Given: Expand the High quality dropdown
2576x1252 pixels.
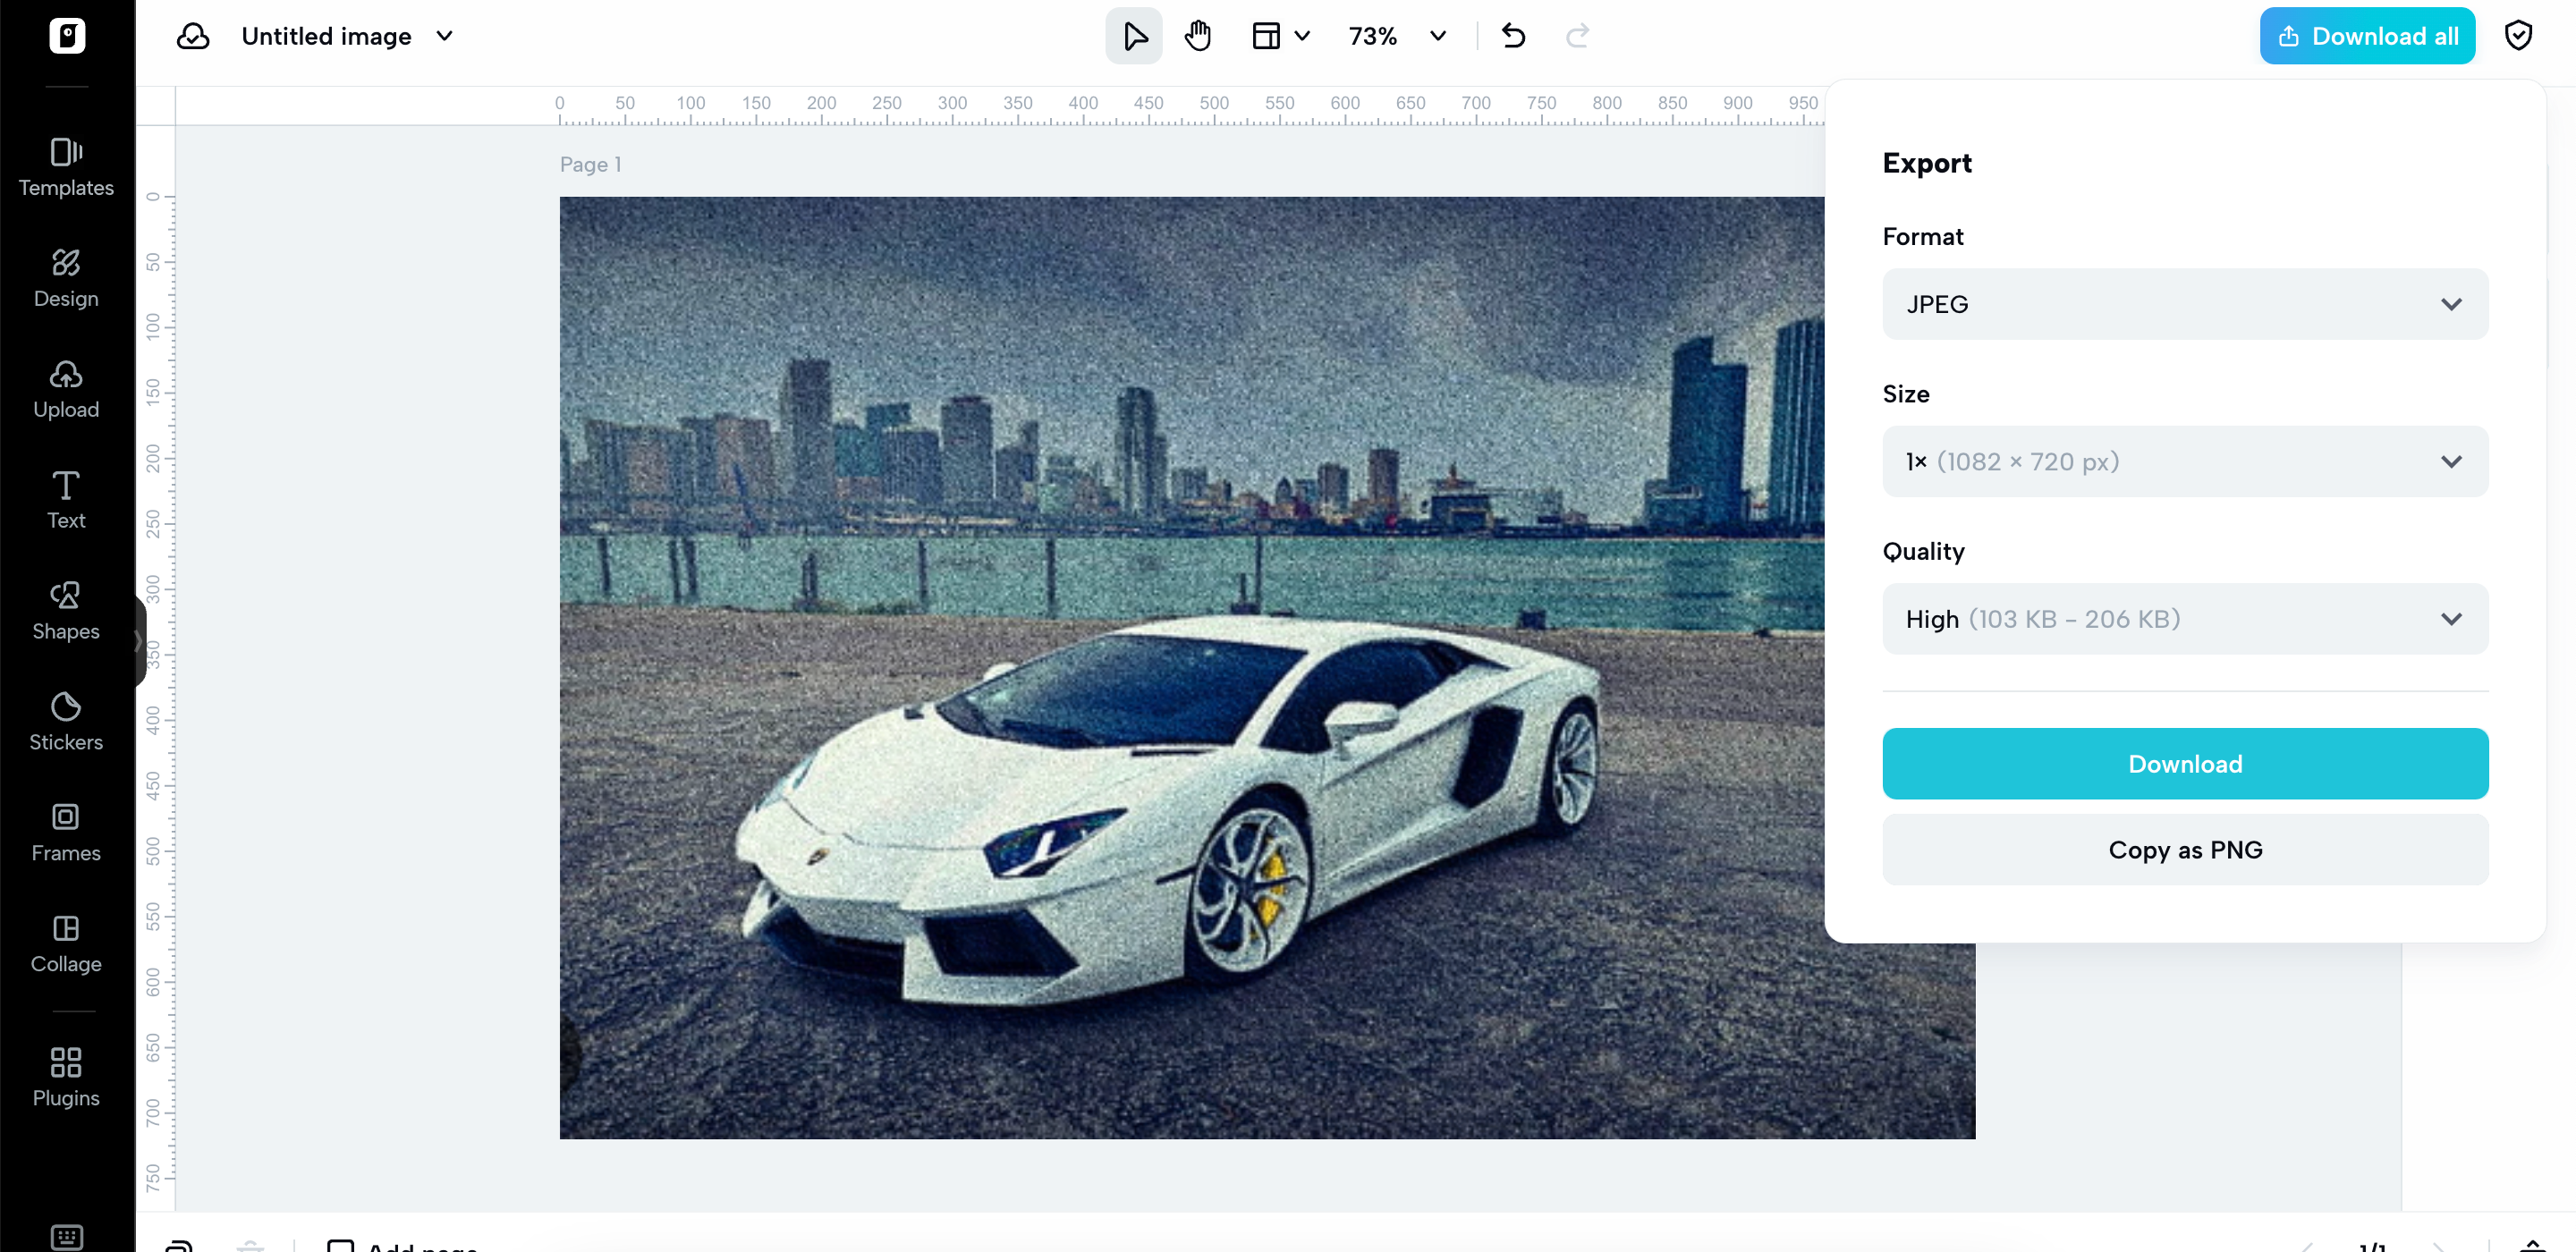Looking at the screenshot, I should point(2184,619).
